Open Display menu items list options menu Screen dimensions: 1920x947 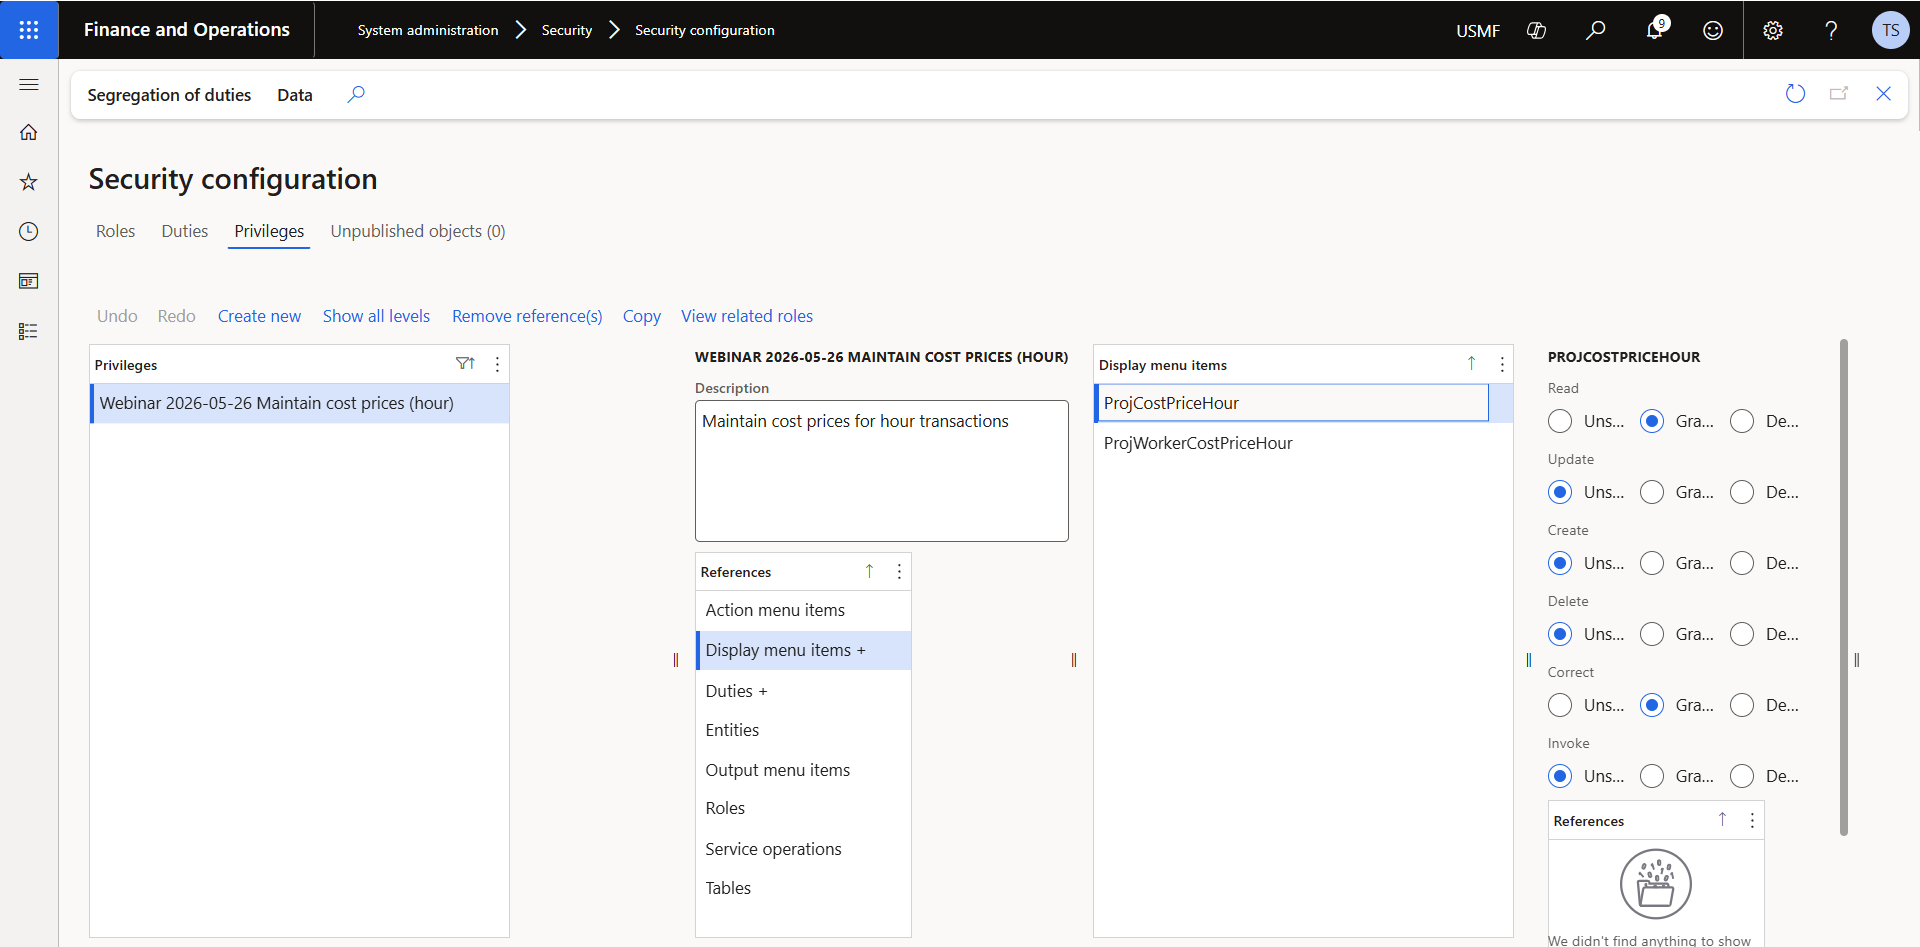(1502, 364)
